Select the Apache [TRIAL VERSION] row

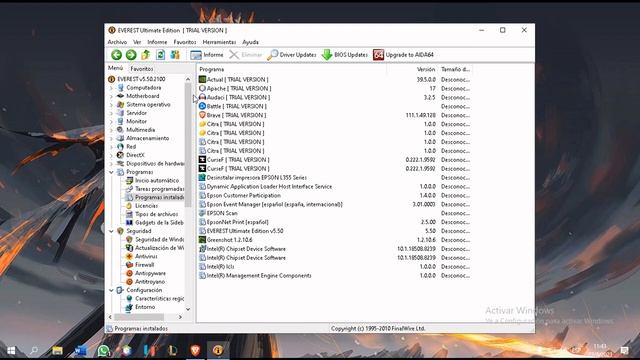335,89
